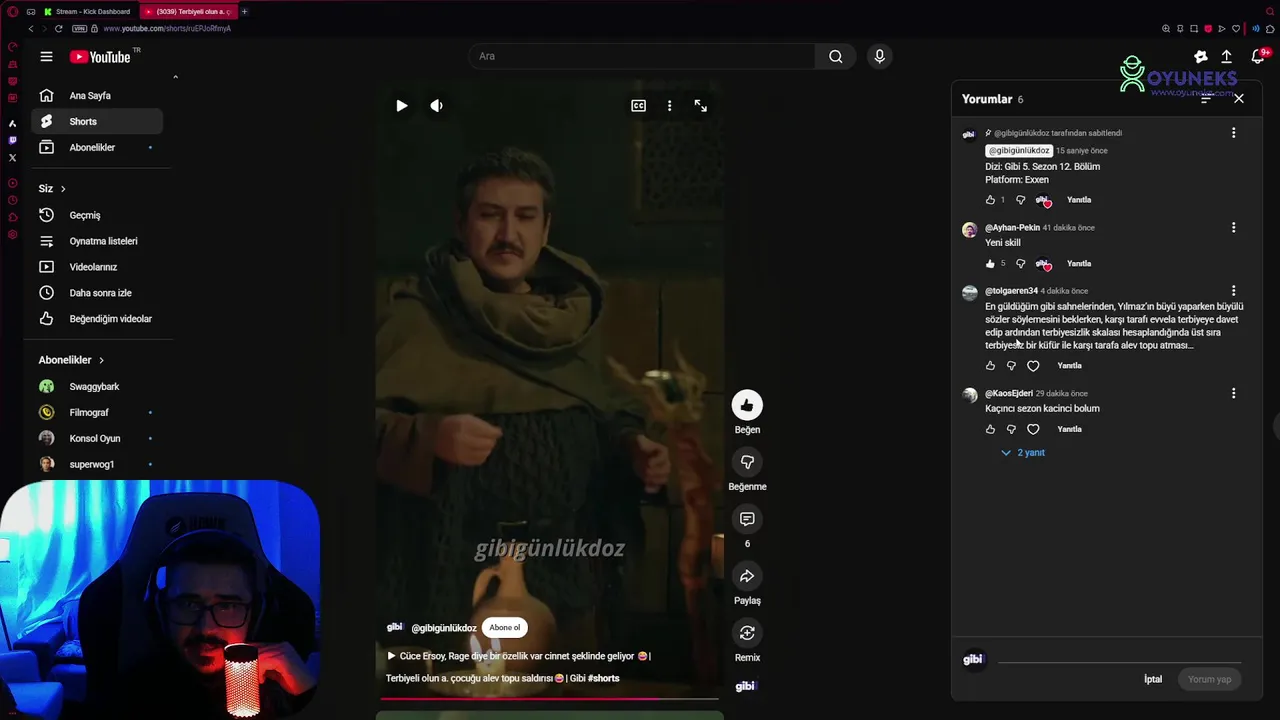Open the Remix option
Screen dimensions: 1280x720
tap(747, 633)
